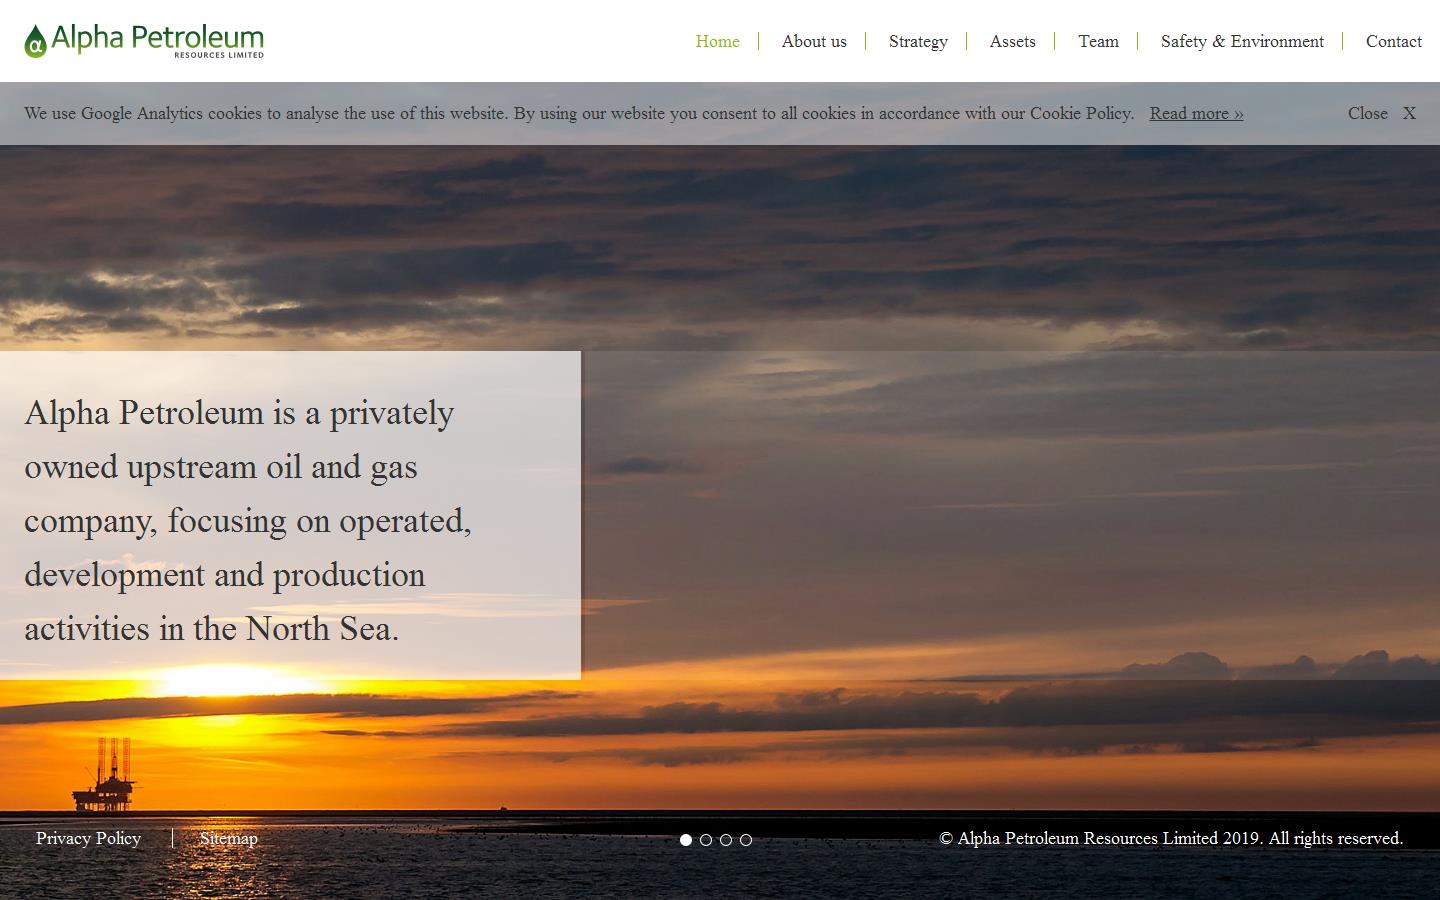Select the first carousel dot

pos(686,840)
